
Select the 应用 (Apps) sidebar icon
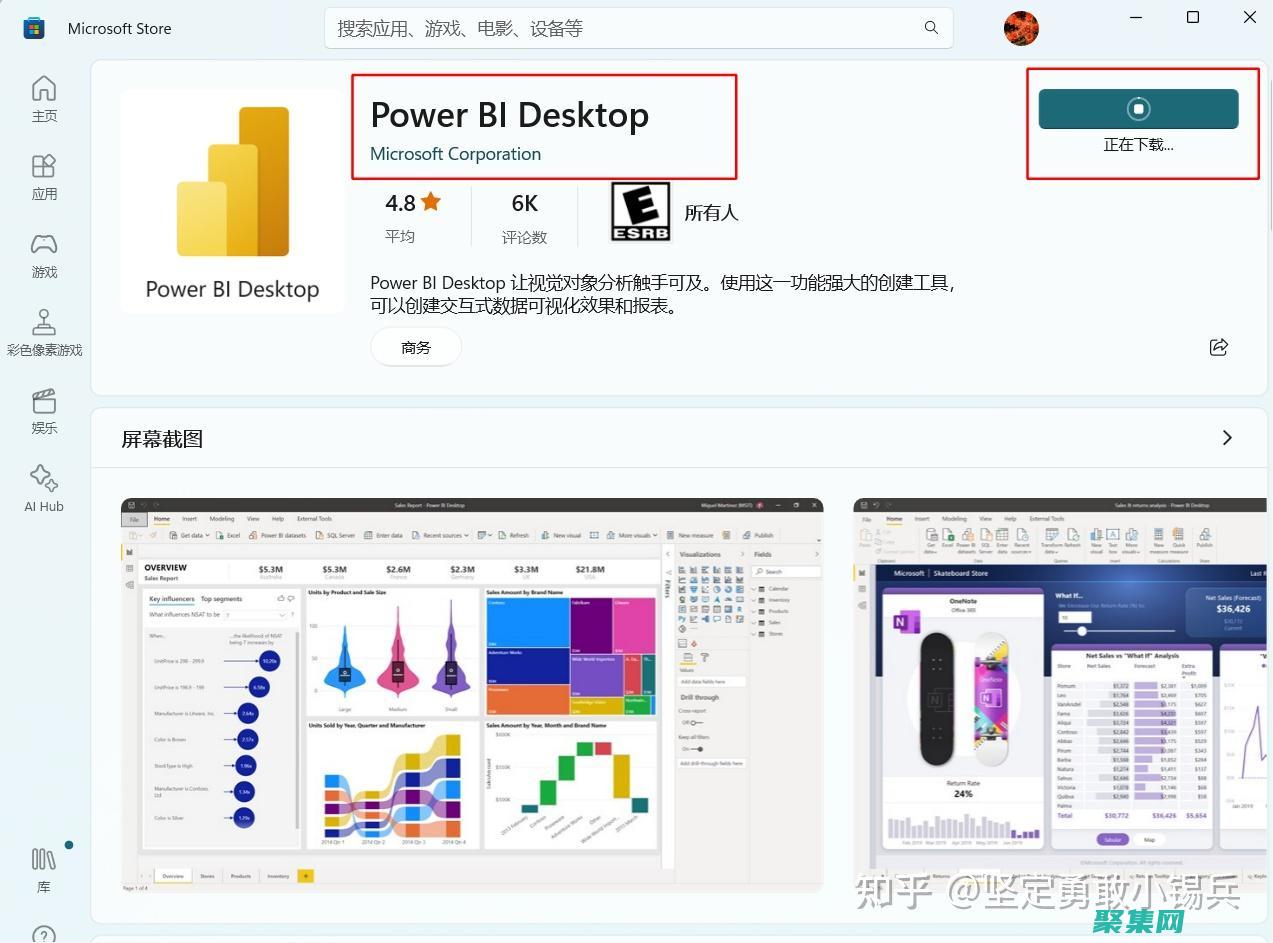click(44, 176)
